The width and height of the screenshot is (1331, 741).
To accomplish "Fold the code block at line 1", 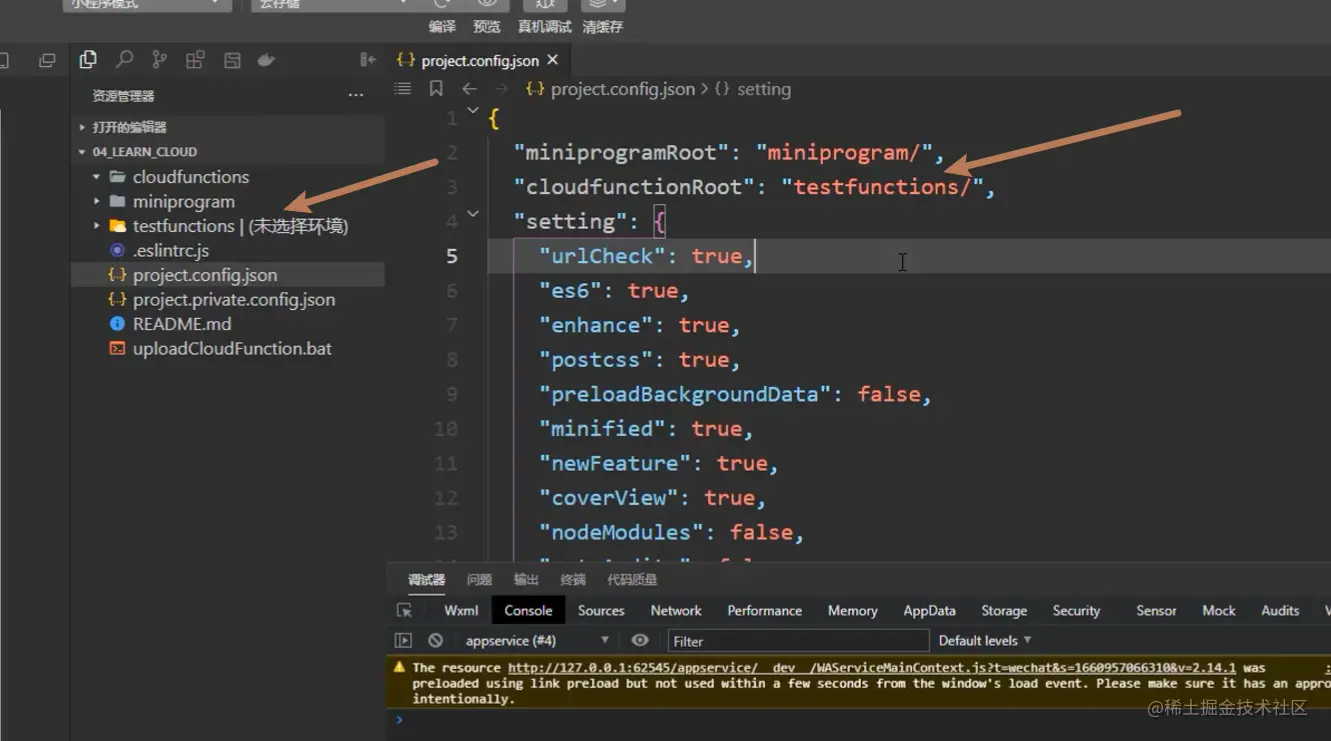I will (x=473, y=111).
